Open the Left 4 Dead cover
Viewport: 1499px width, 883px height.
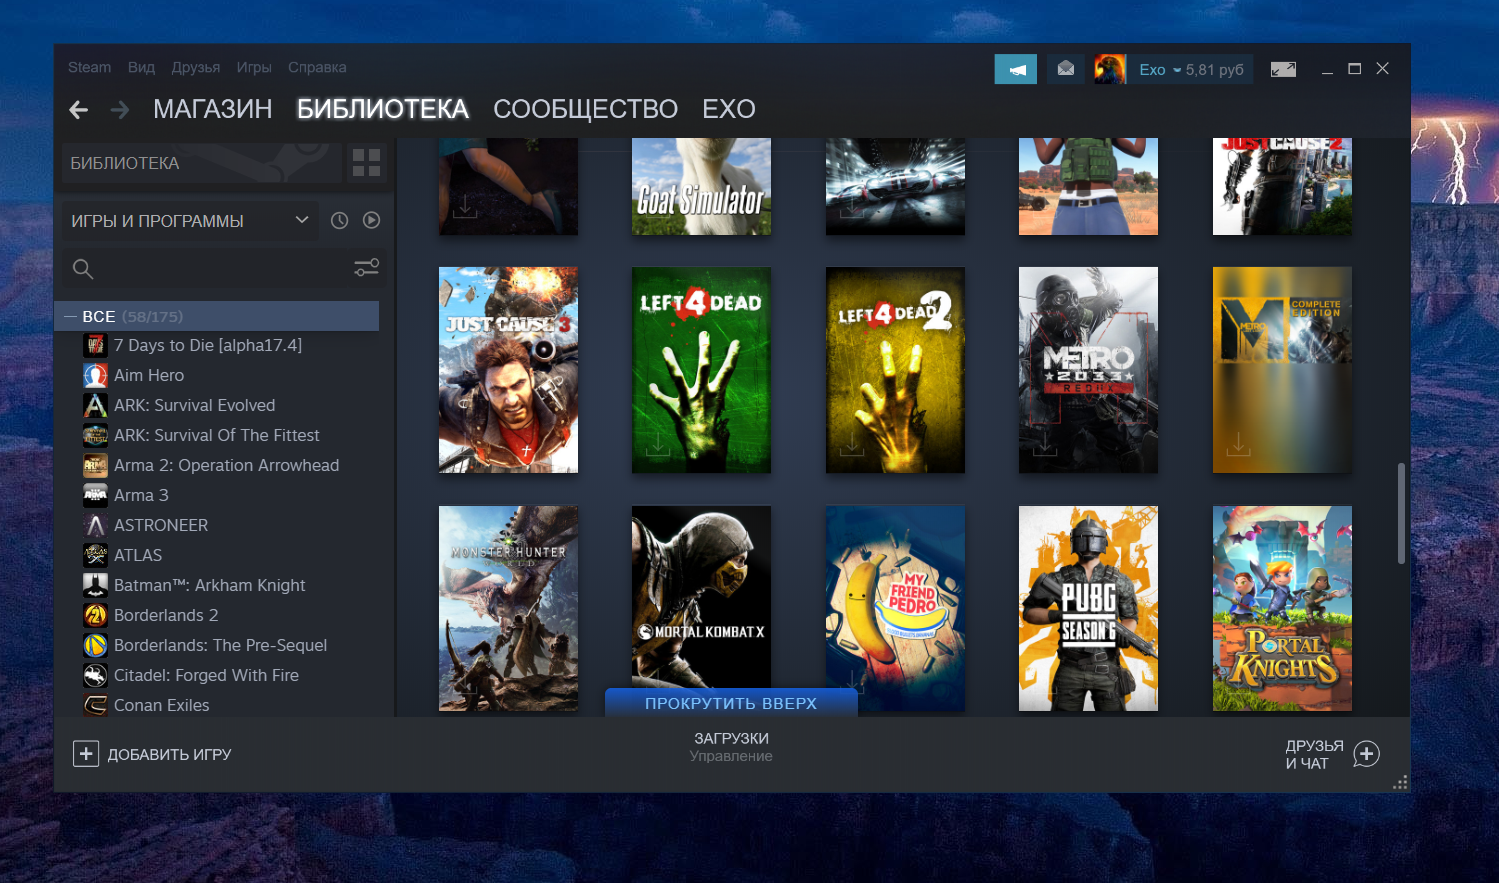click(701, 370)
